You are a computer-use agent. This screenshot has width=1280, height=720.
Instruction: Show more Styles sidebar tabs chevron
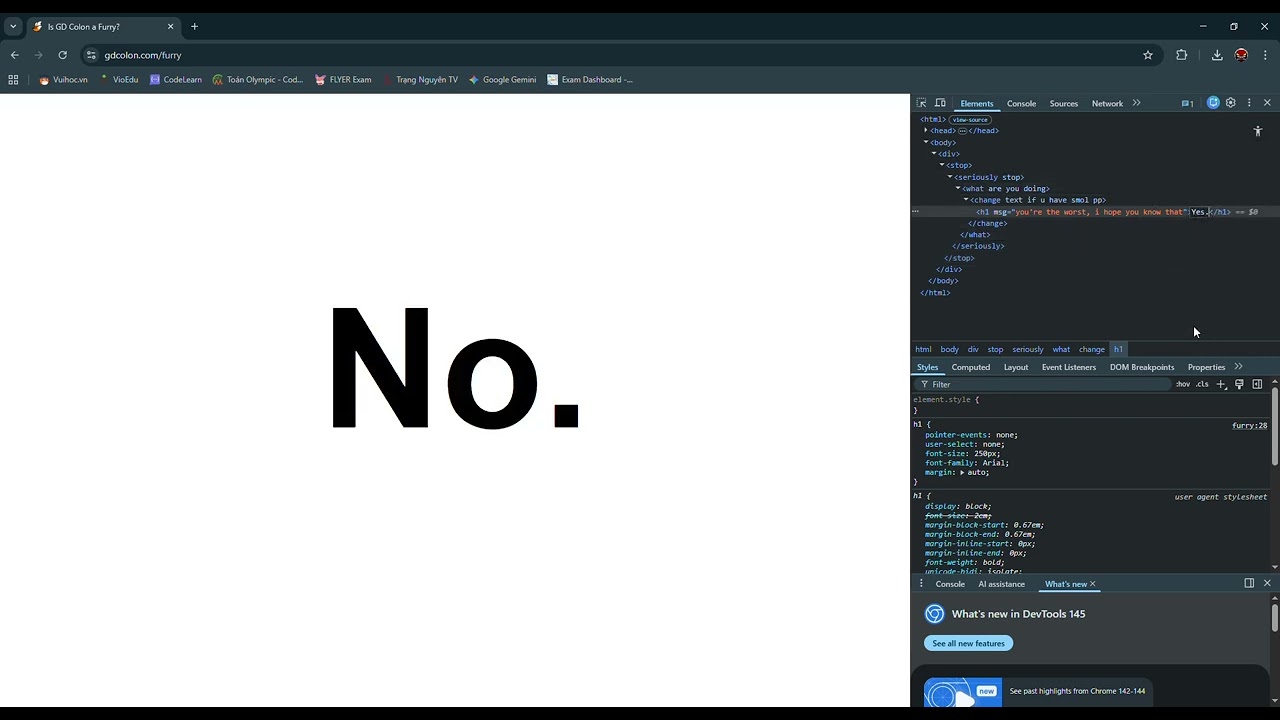1238,367
